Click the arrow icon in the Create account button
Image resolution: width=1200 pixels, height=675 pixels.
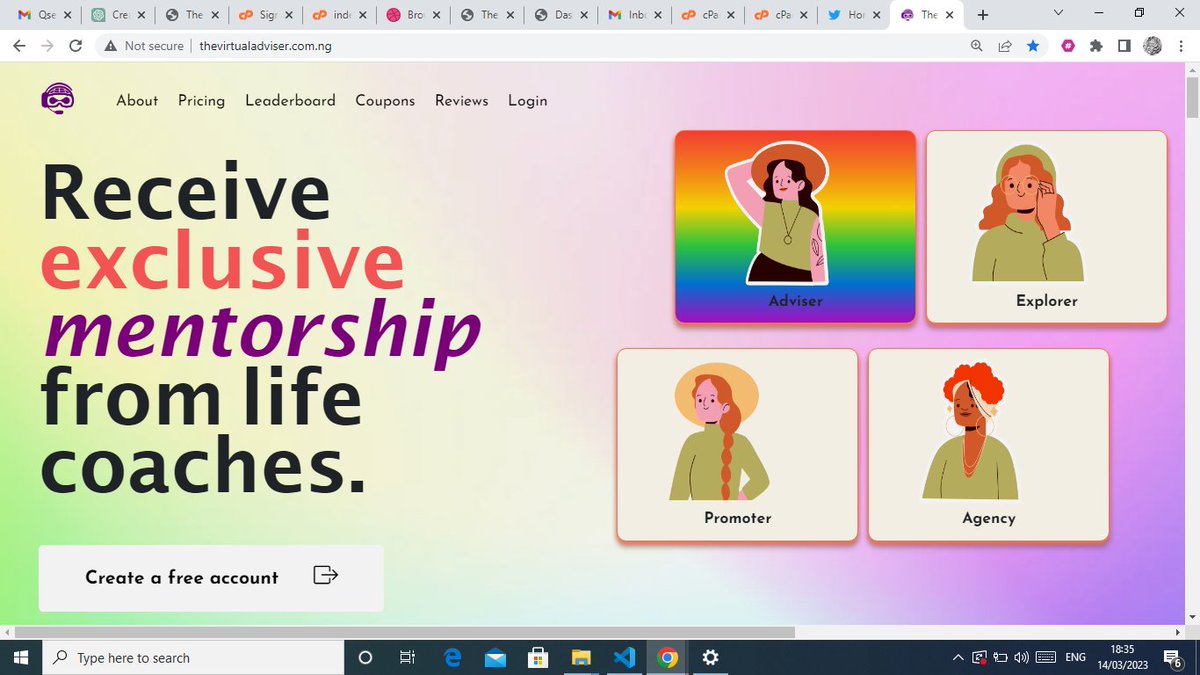325,575
